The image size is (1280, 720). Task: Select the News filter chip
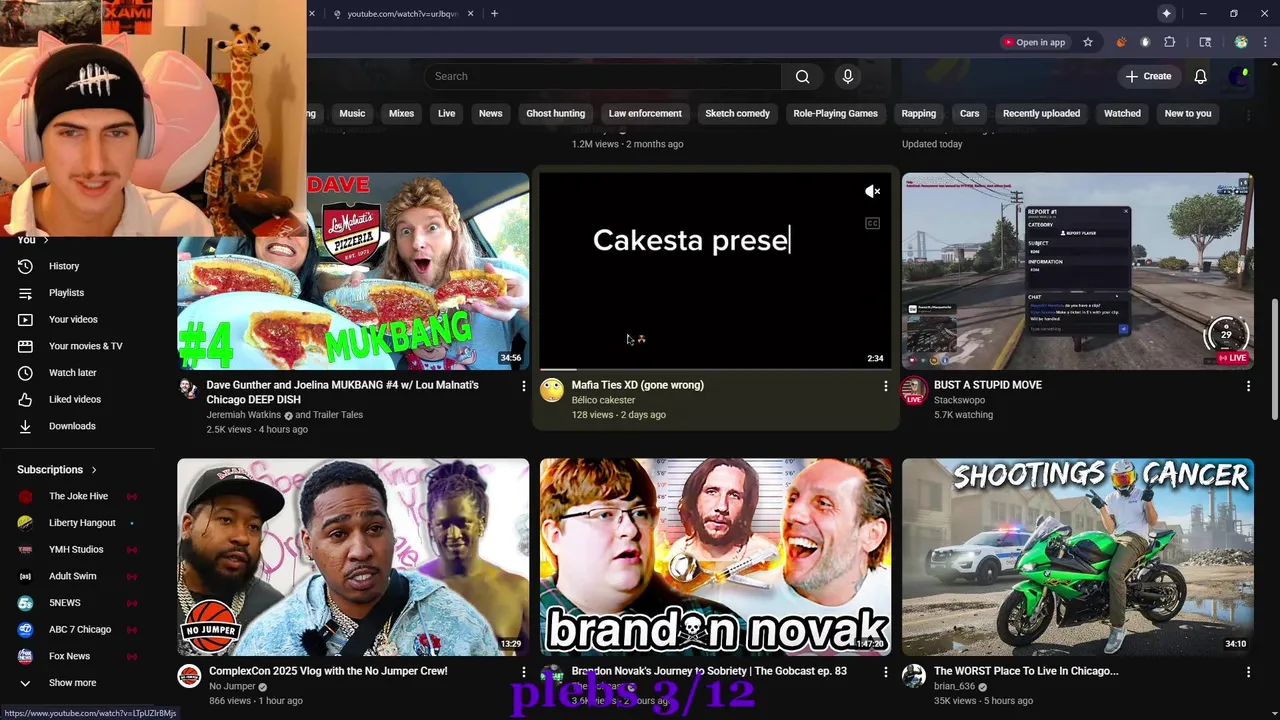(x=490, y=114)
